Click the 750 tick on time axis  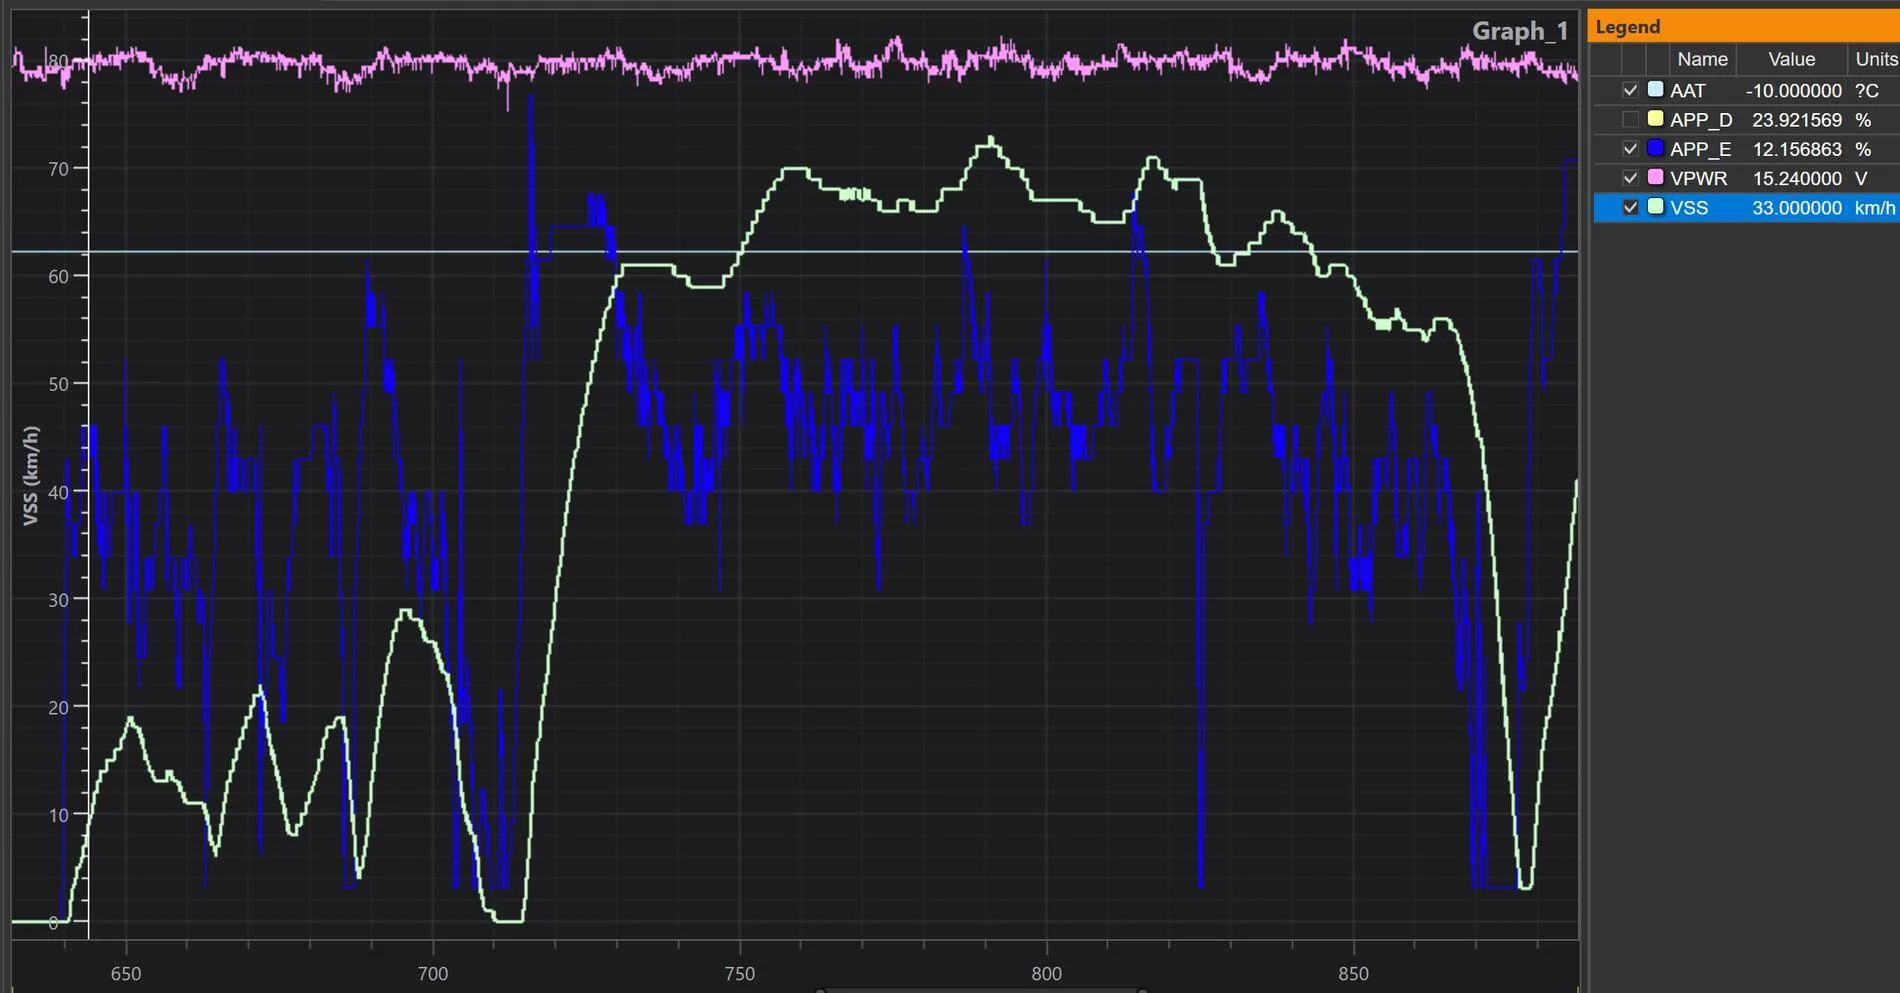tap(740, 973)
